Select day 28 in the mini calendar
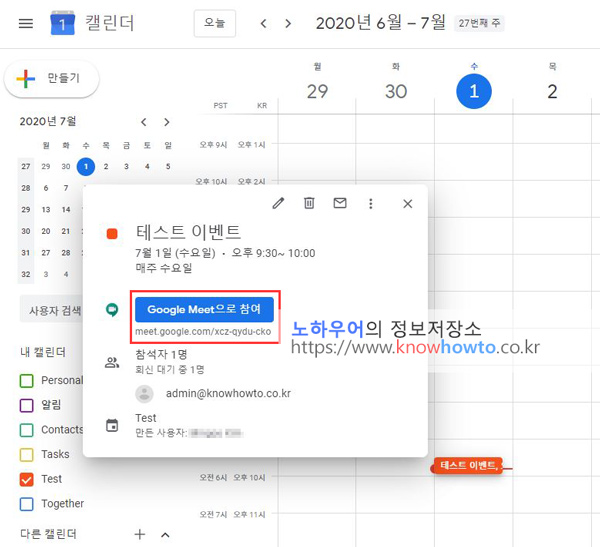The height and width of the screenshot is (547, 600). point(66,253)
